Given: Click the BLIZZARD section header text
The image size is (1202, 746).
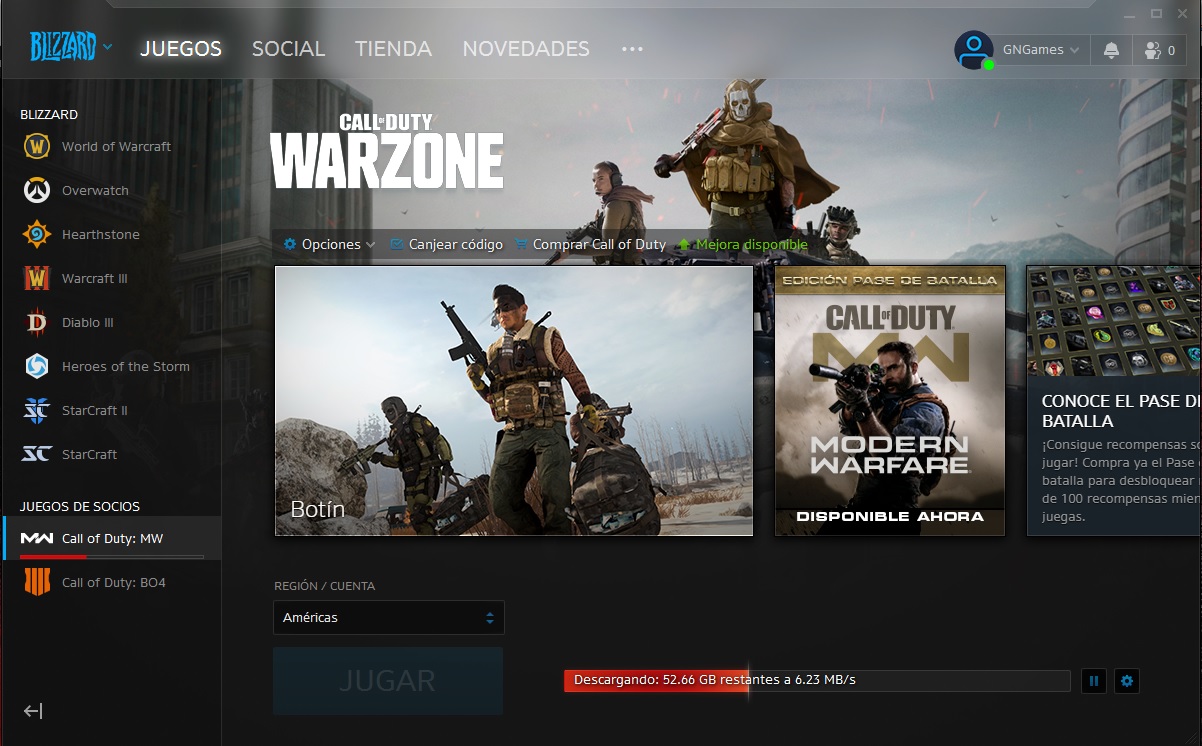Looking at the screenshot, I should point(49,115).
